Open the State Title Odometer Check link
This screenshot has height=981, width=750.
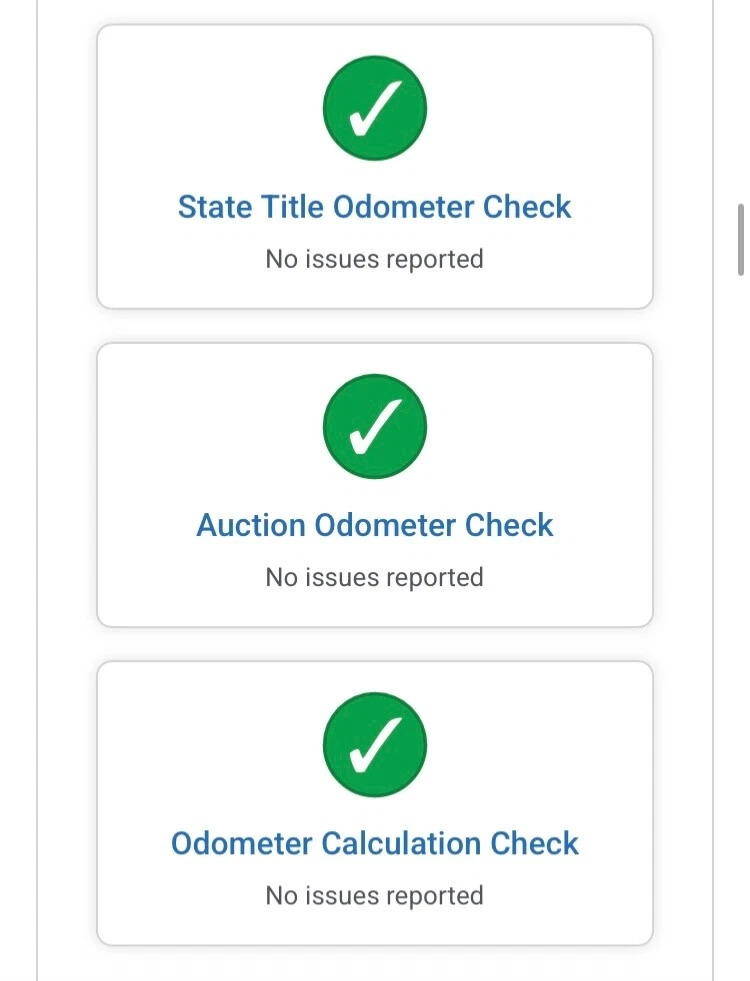tap(375, 207)
